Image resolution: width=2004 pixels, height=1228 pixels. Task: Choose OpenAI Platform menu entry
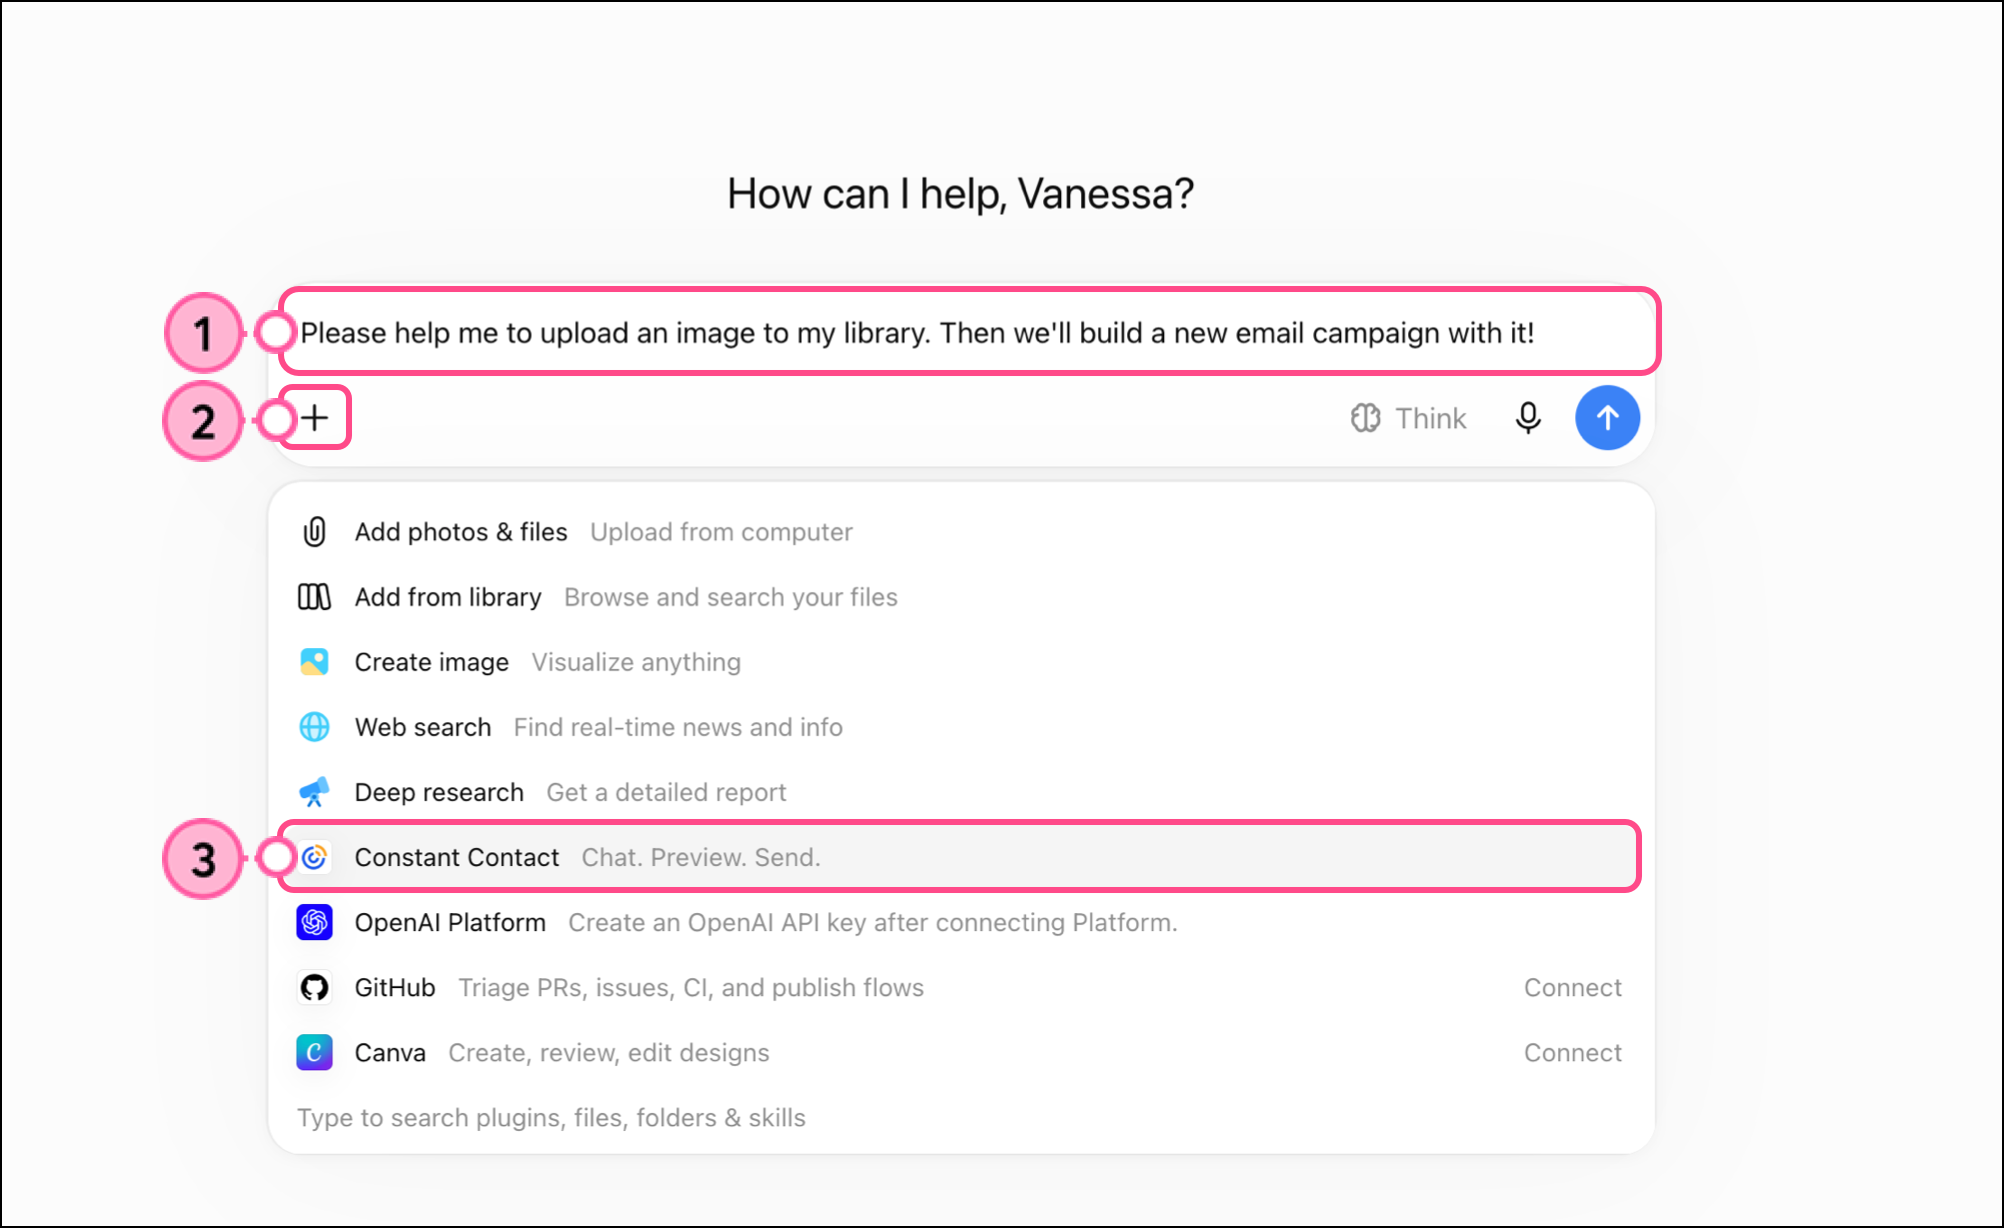961,922
